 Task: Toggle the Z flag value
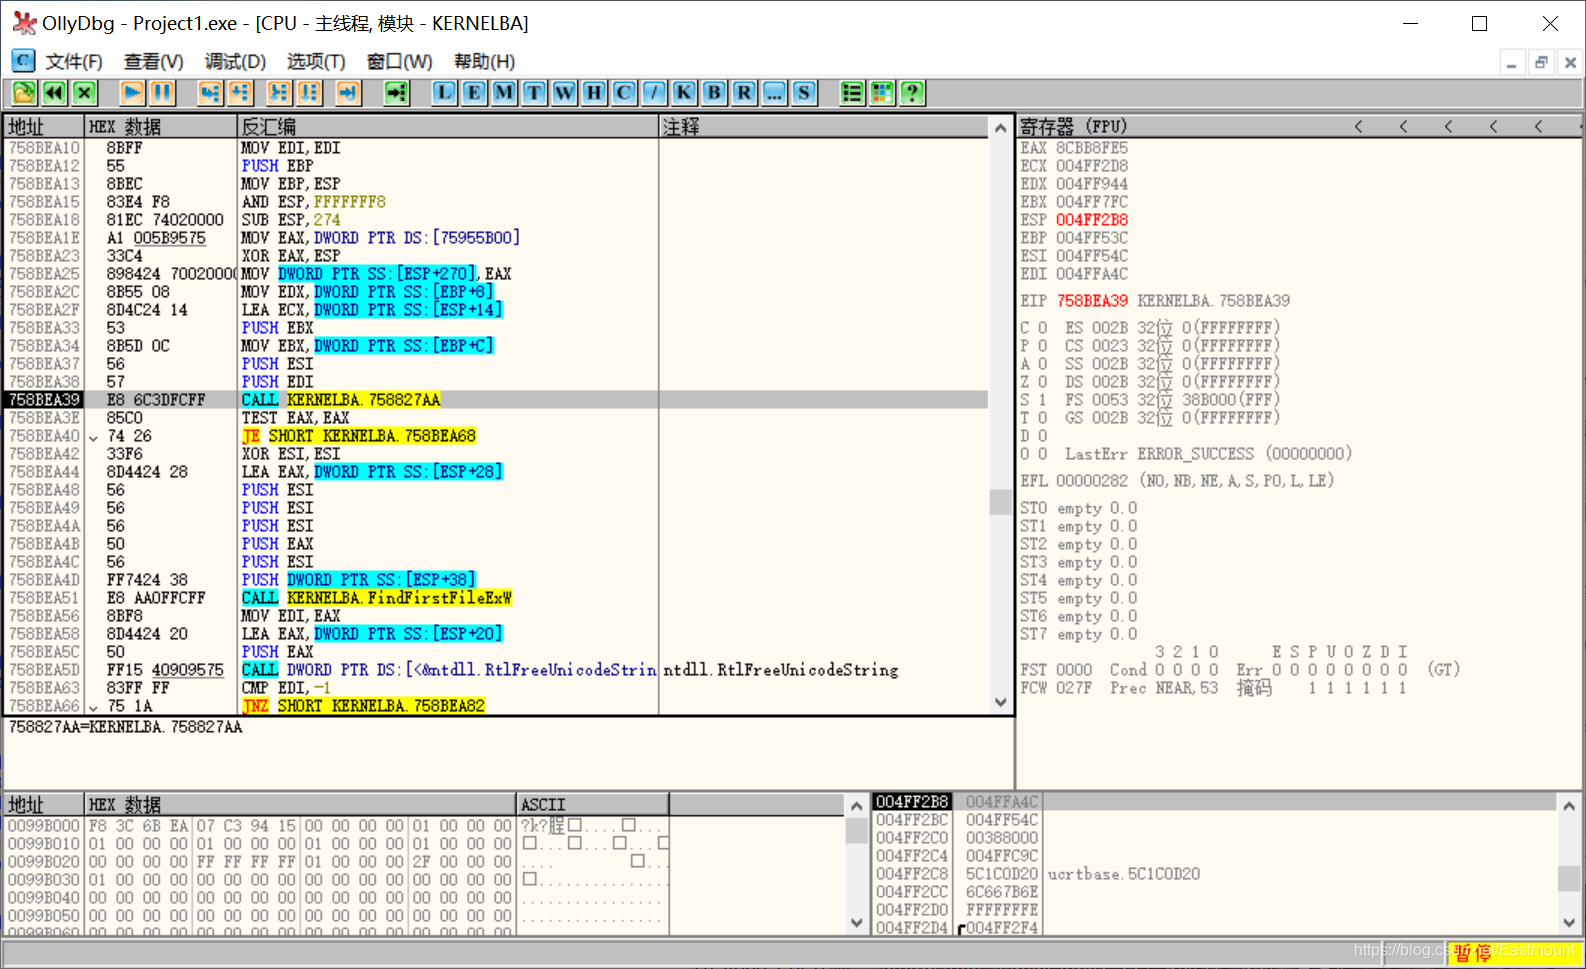1042,382
